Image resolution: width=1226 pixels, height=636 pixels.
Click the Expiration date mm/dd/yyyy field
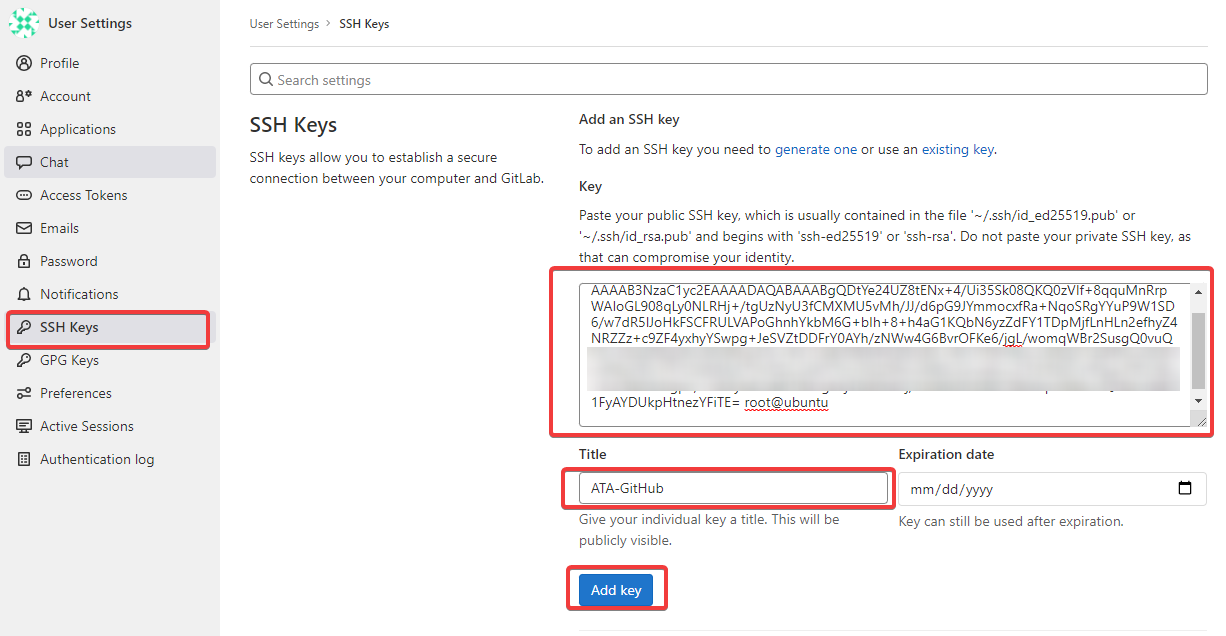point(1052,489)
